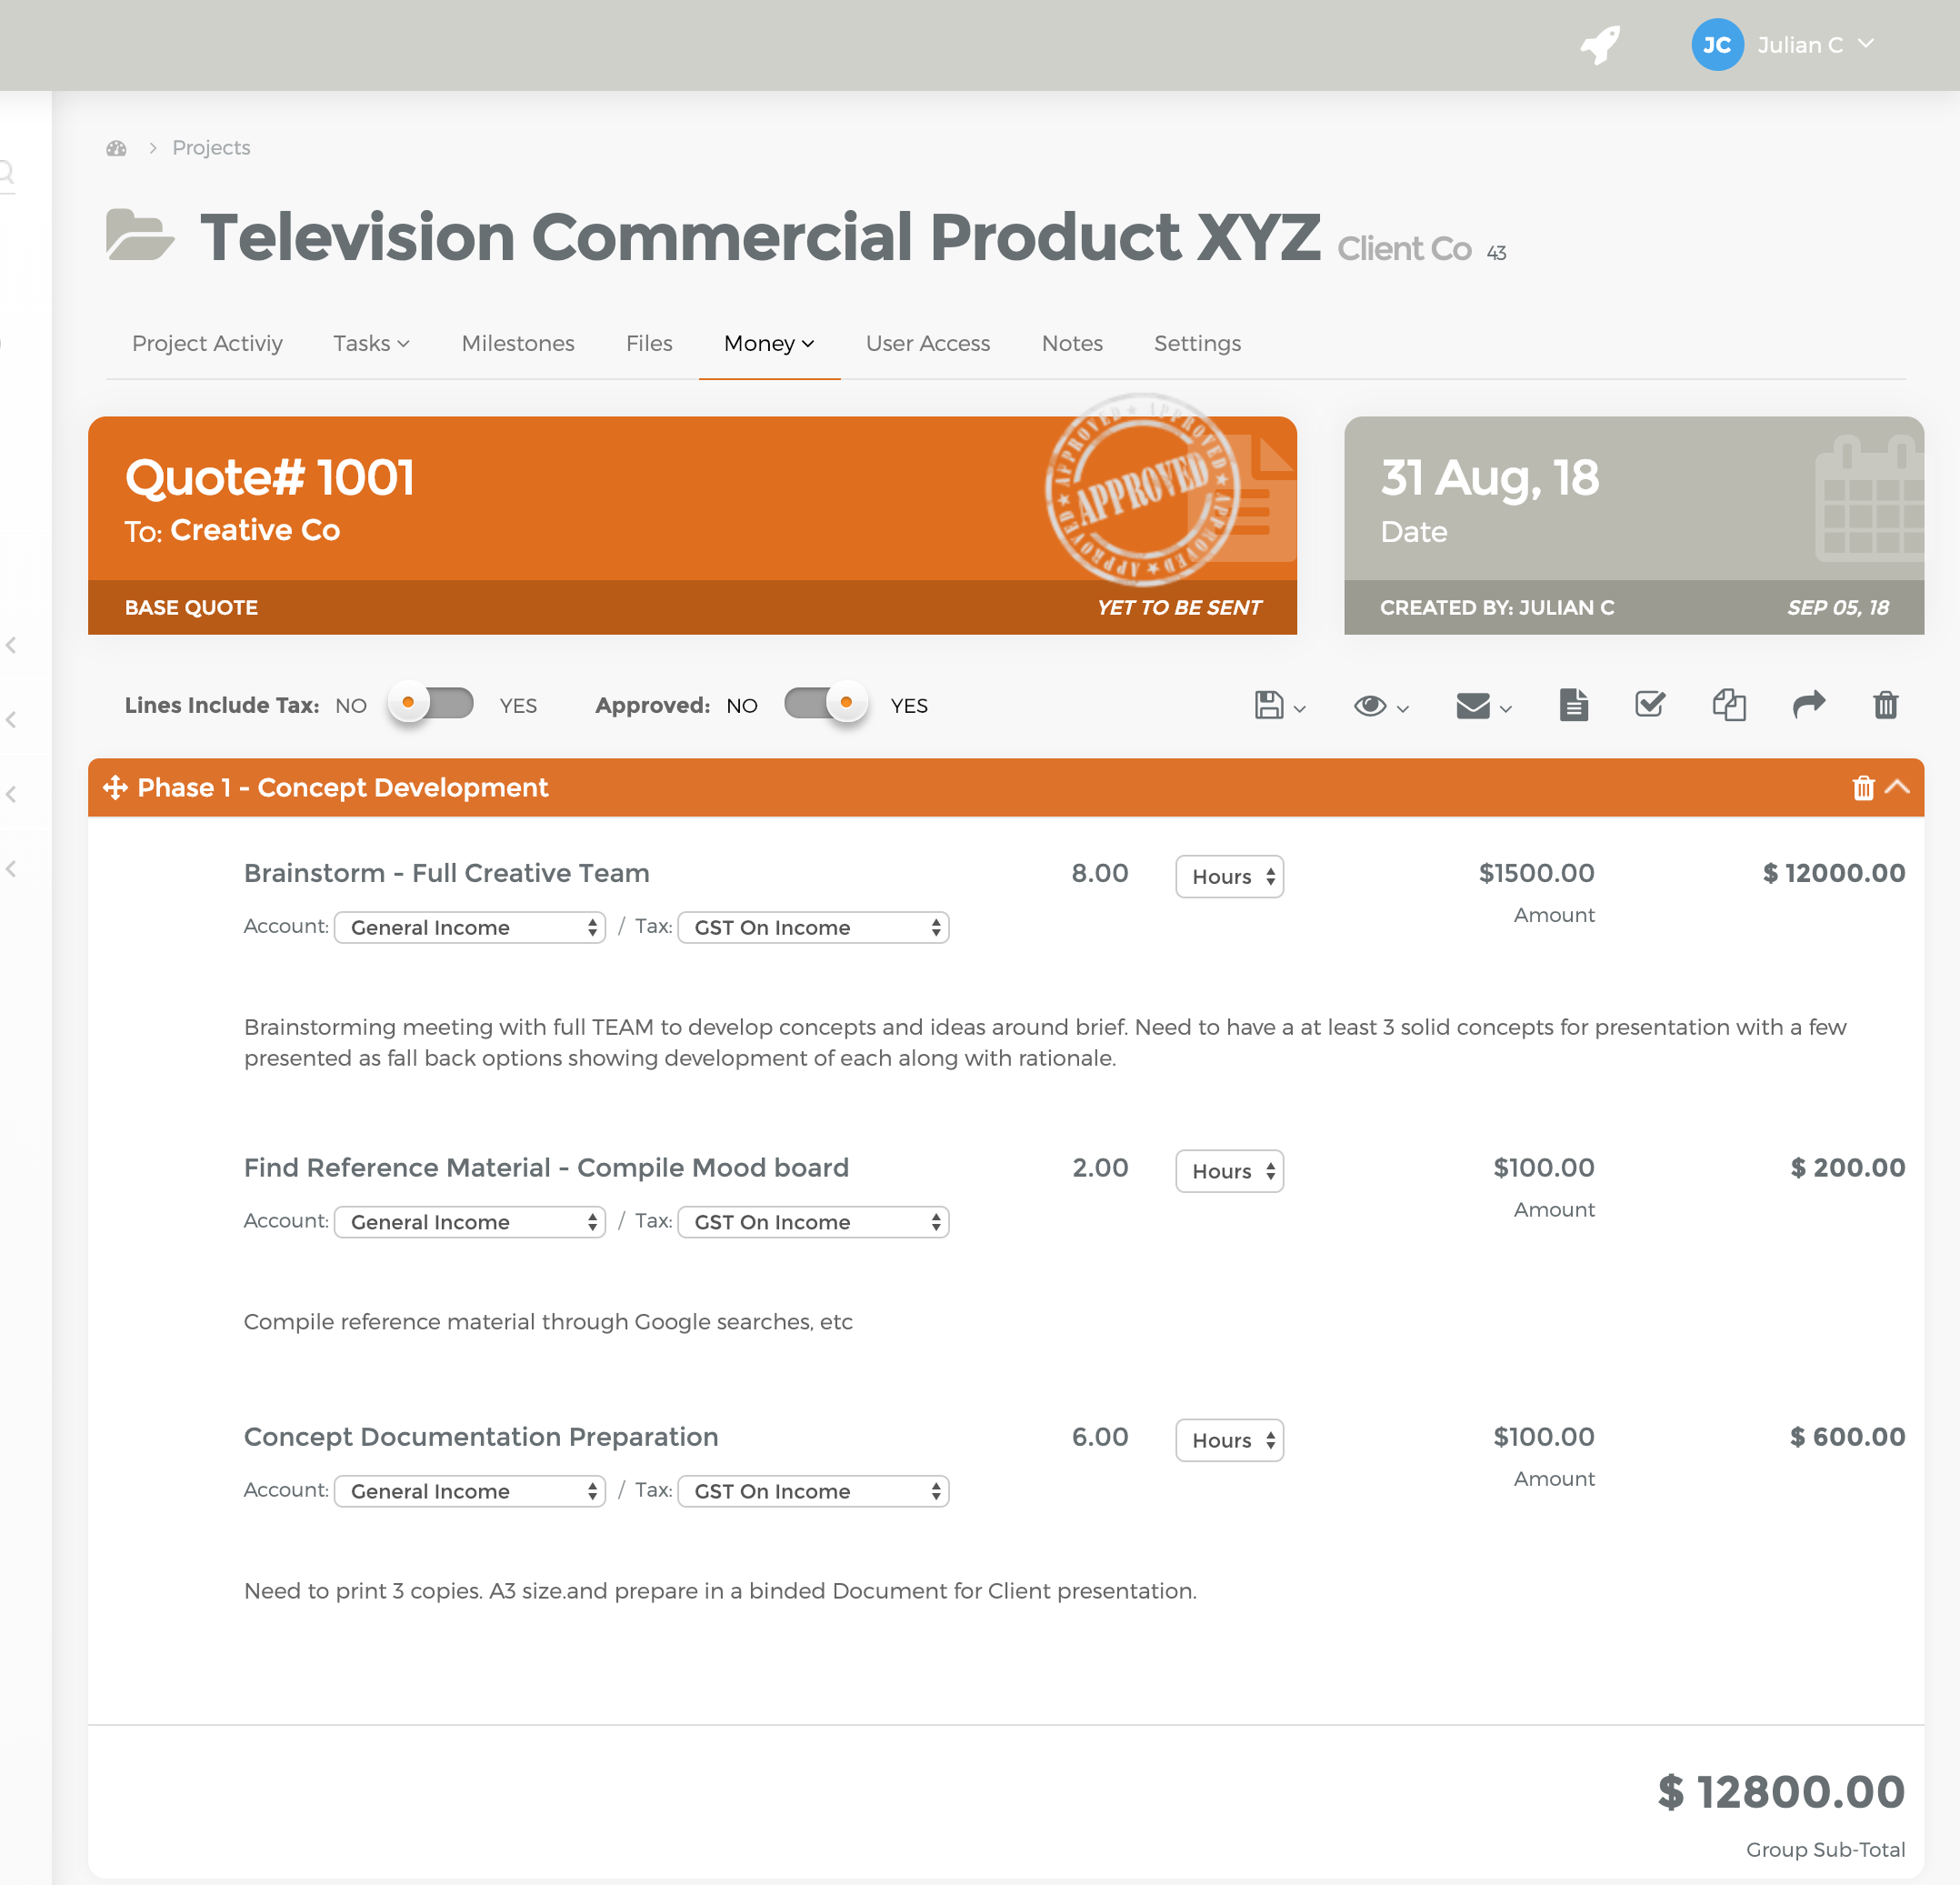Delete the quote with the trash icon
This screenshot has height=1885, width=1960.
coord(1885,705)
